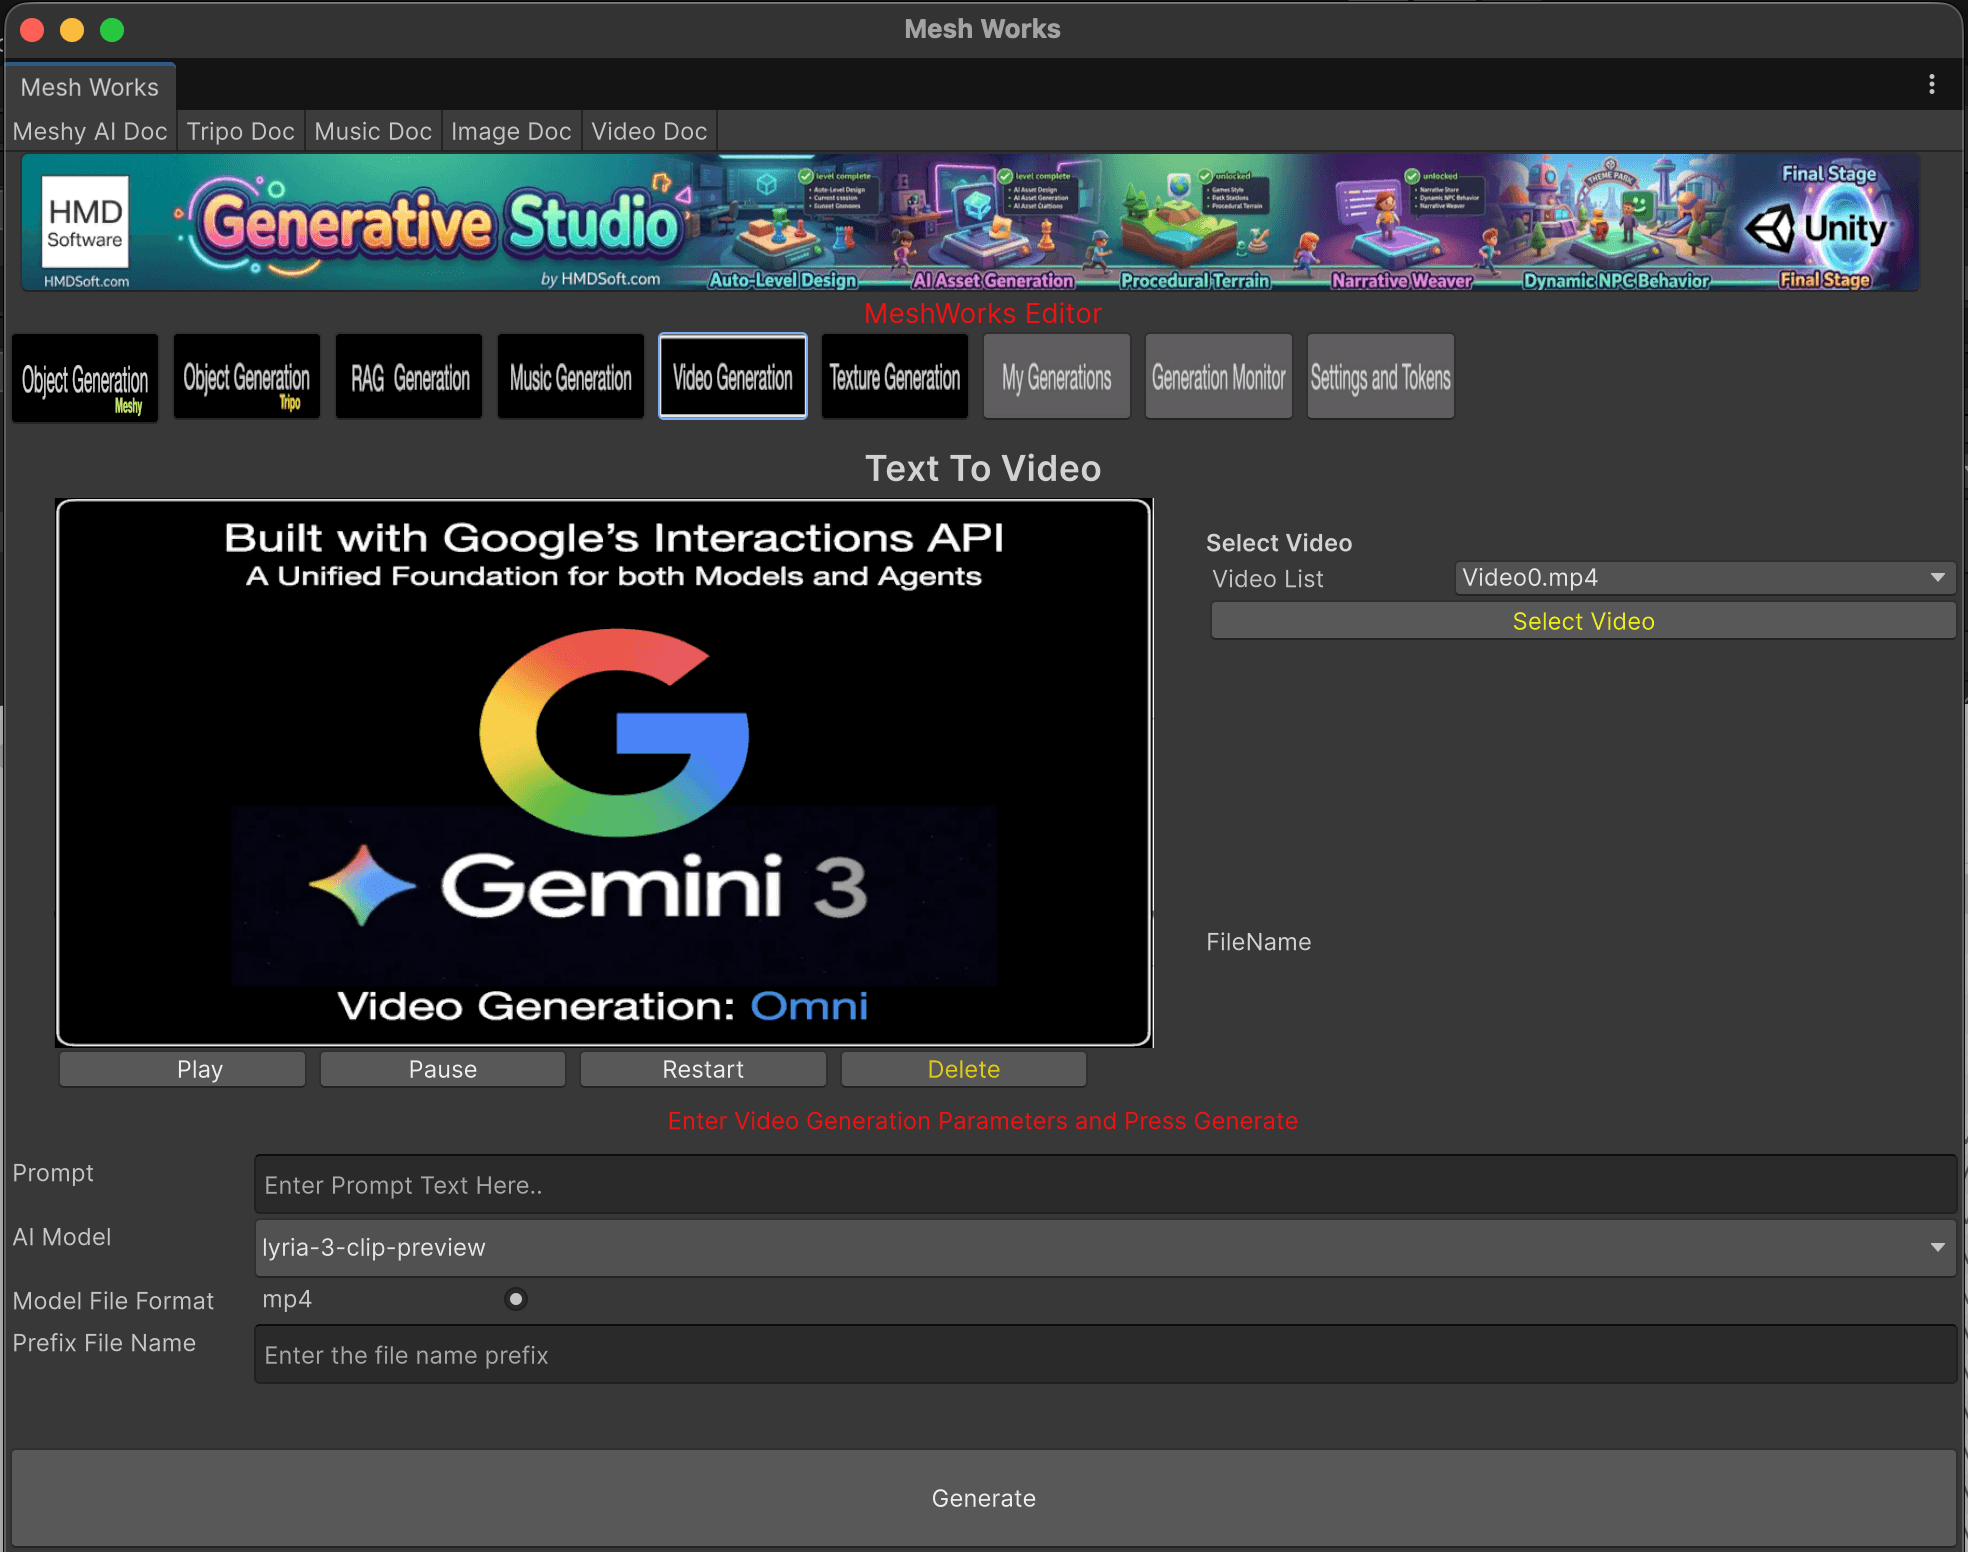Open the Object Generation Tripo section

click(x=247, y=377)
